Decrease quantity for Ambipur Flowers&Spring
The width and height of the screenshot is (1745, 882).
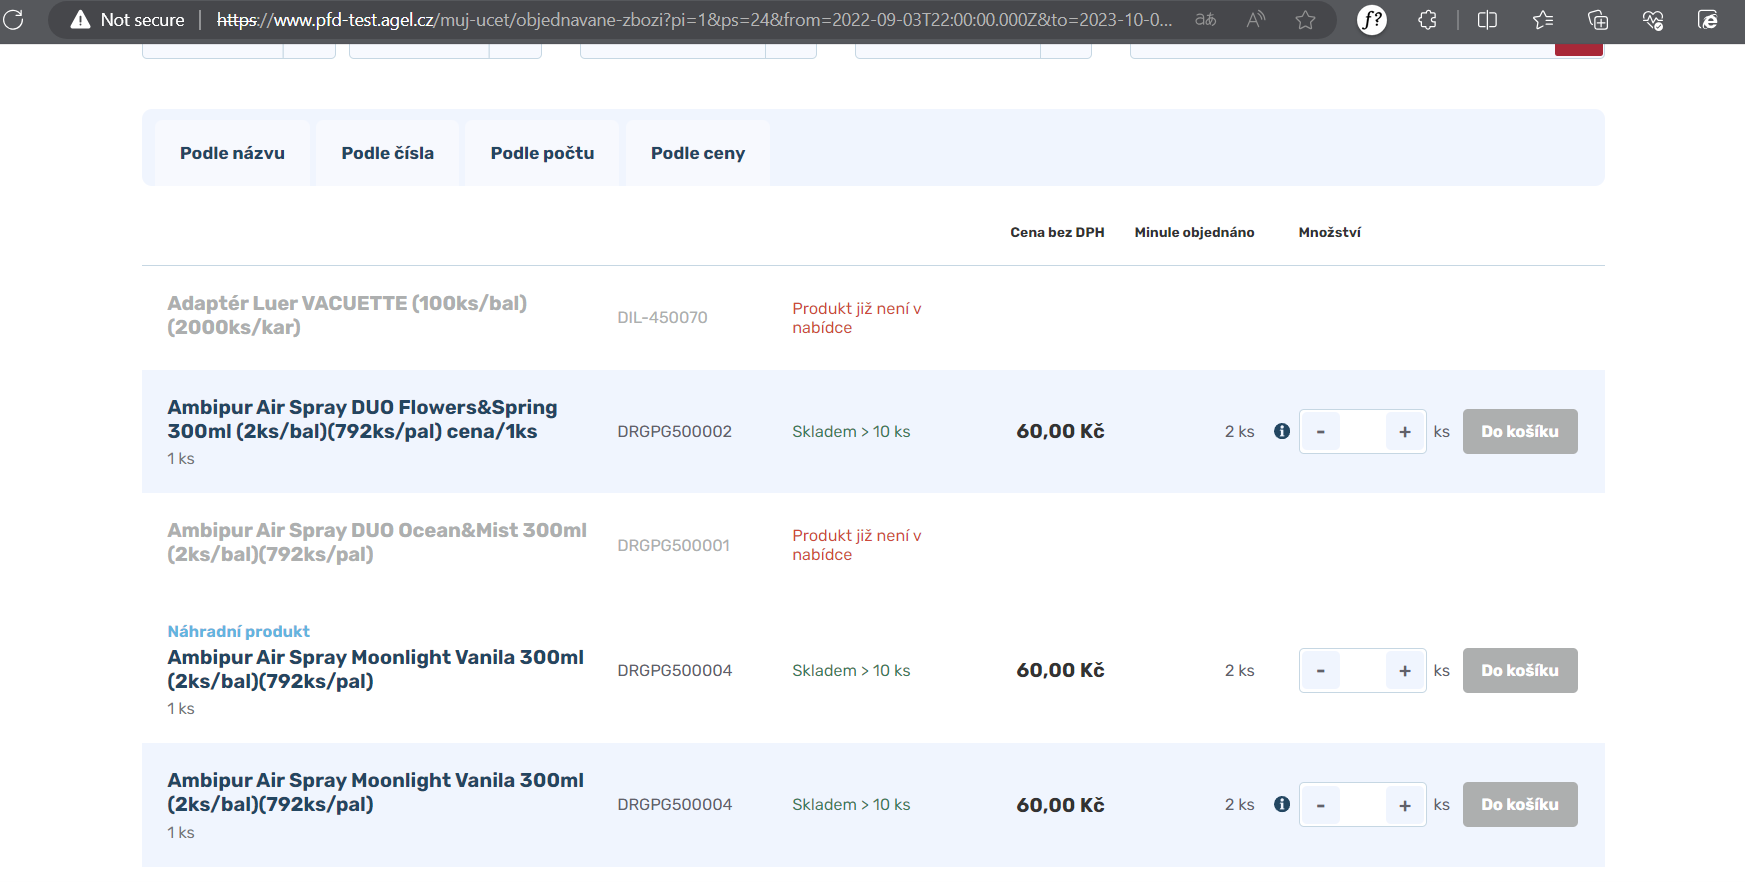[x=1321, y=432]
